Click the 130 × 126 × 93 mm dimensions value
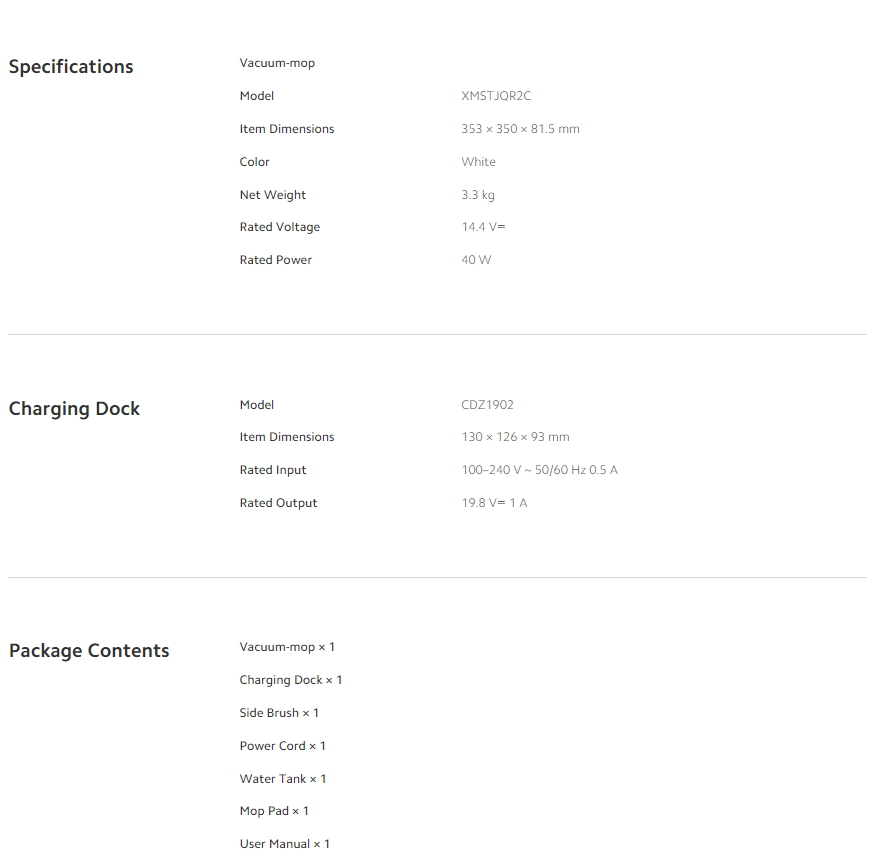This screenshot has width=870, height=854. [515, 437]
